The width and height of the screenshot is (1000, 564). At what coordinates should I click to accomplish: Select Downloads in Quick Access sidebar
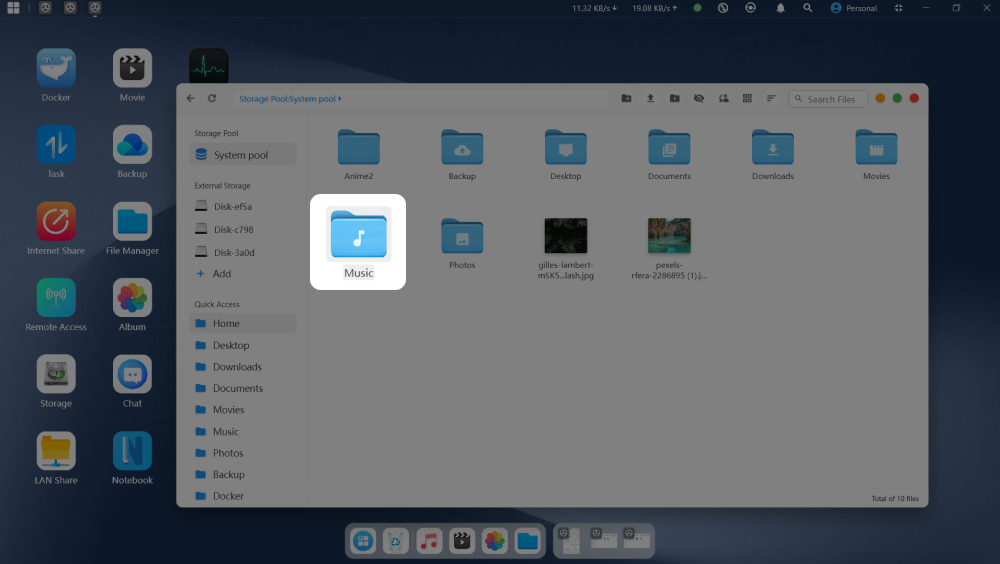coord(237,367)
